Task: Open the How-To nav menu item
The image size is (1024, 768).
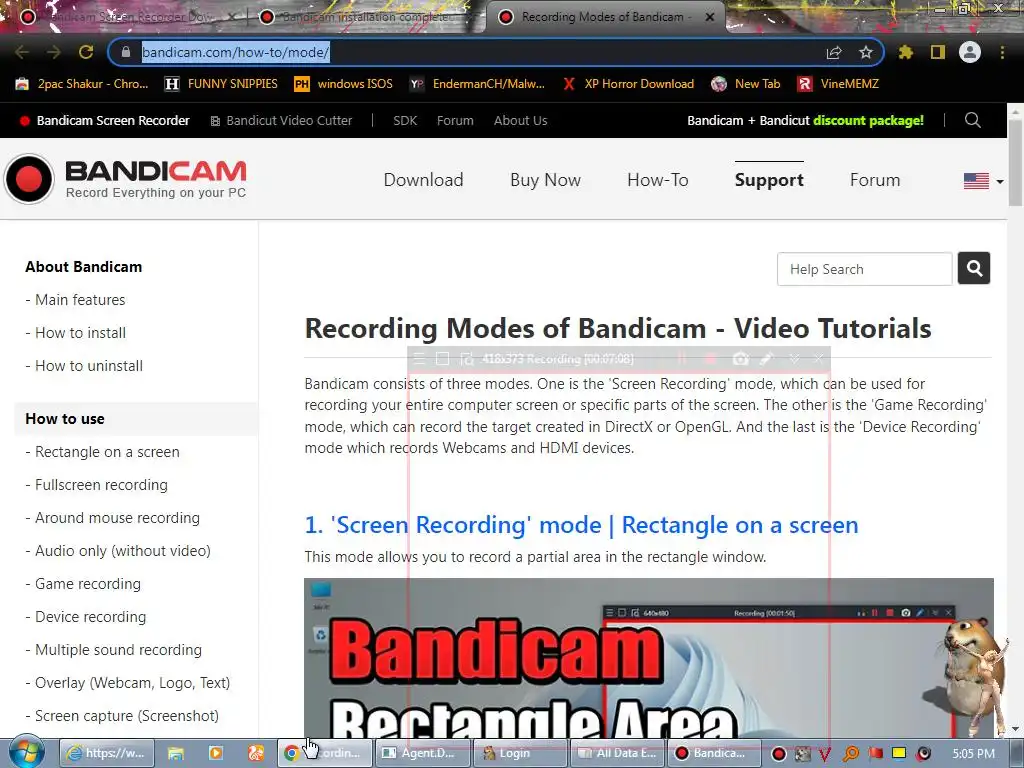Action: 658,180
